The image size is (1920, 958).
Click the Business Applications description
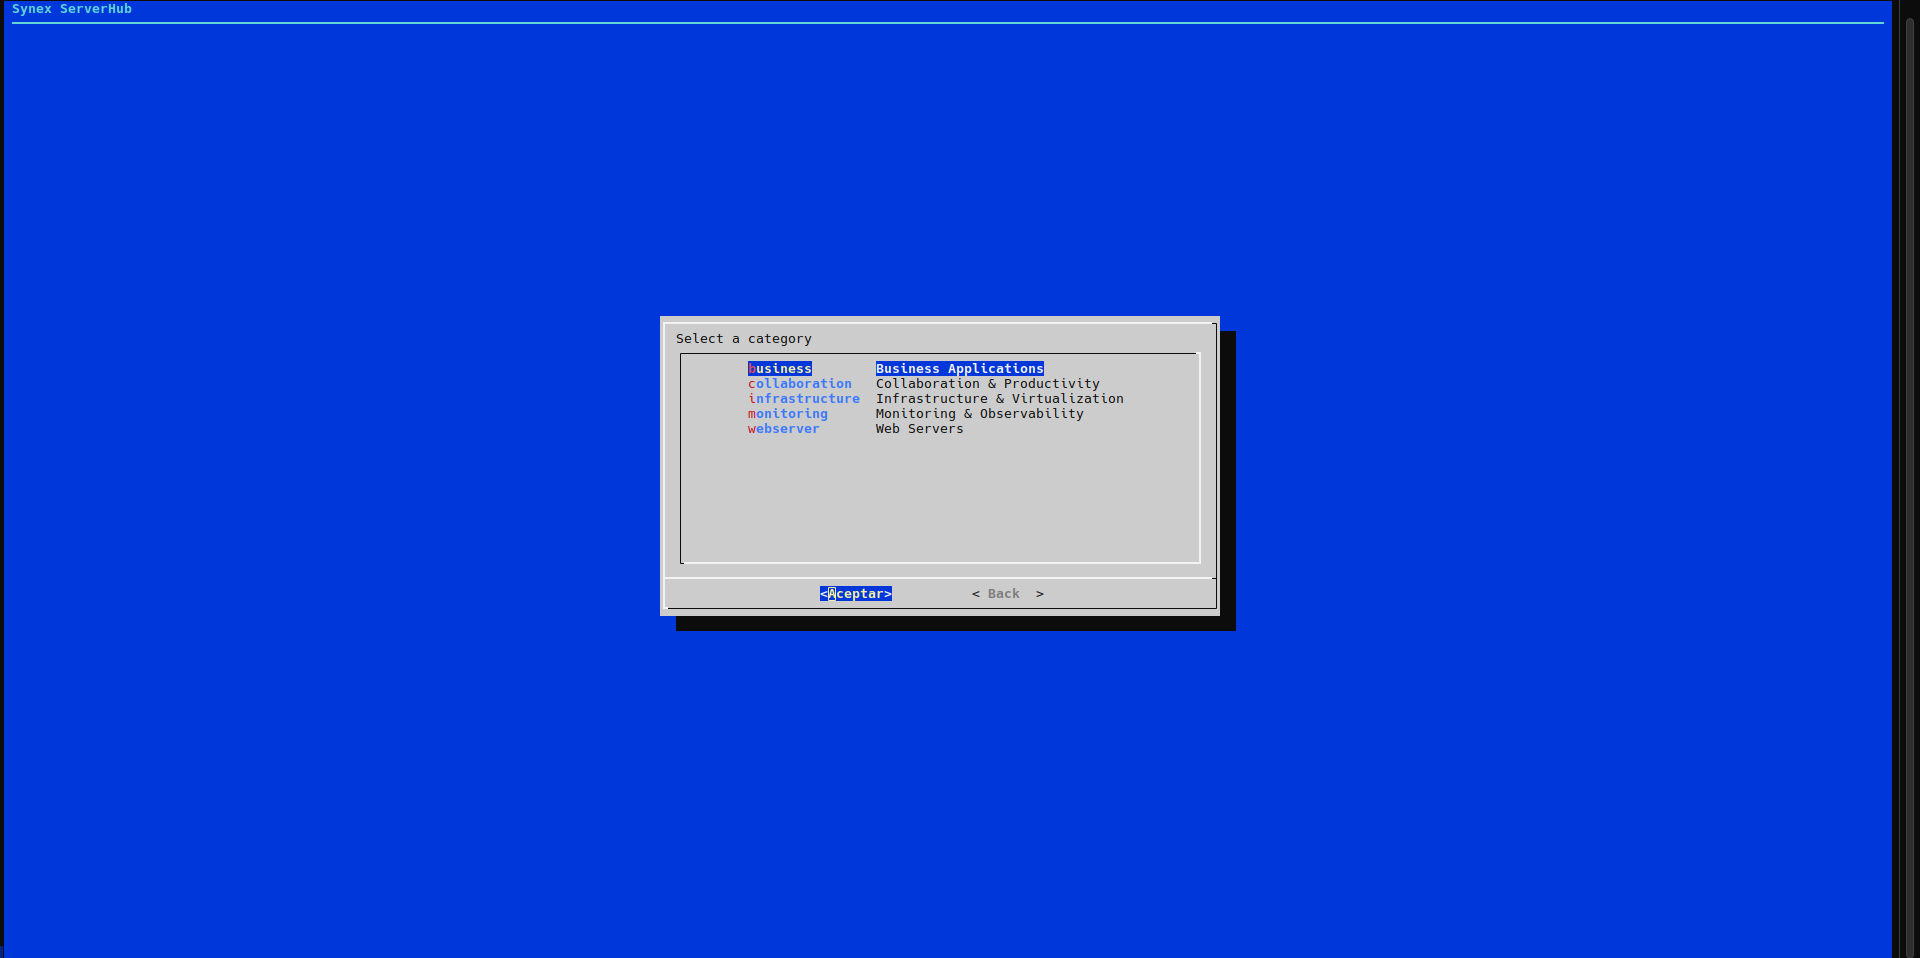coord(959,369)
